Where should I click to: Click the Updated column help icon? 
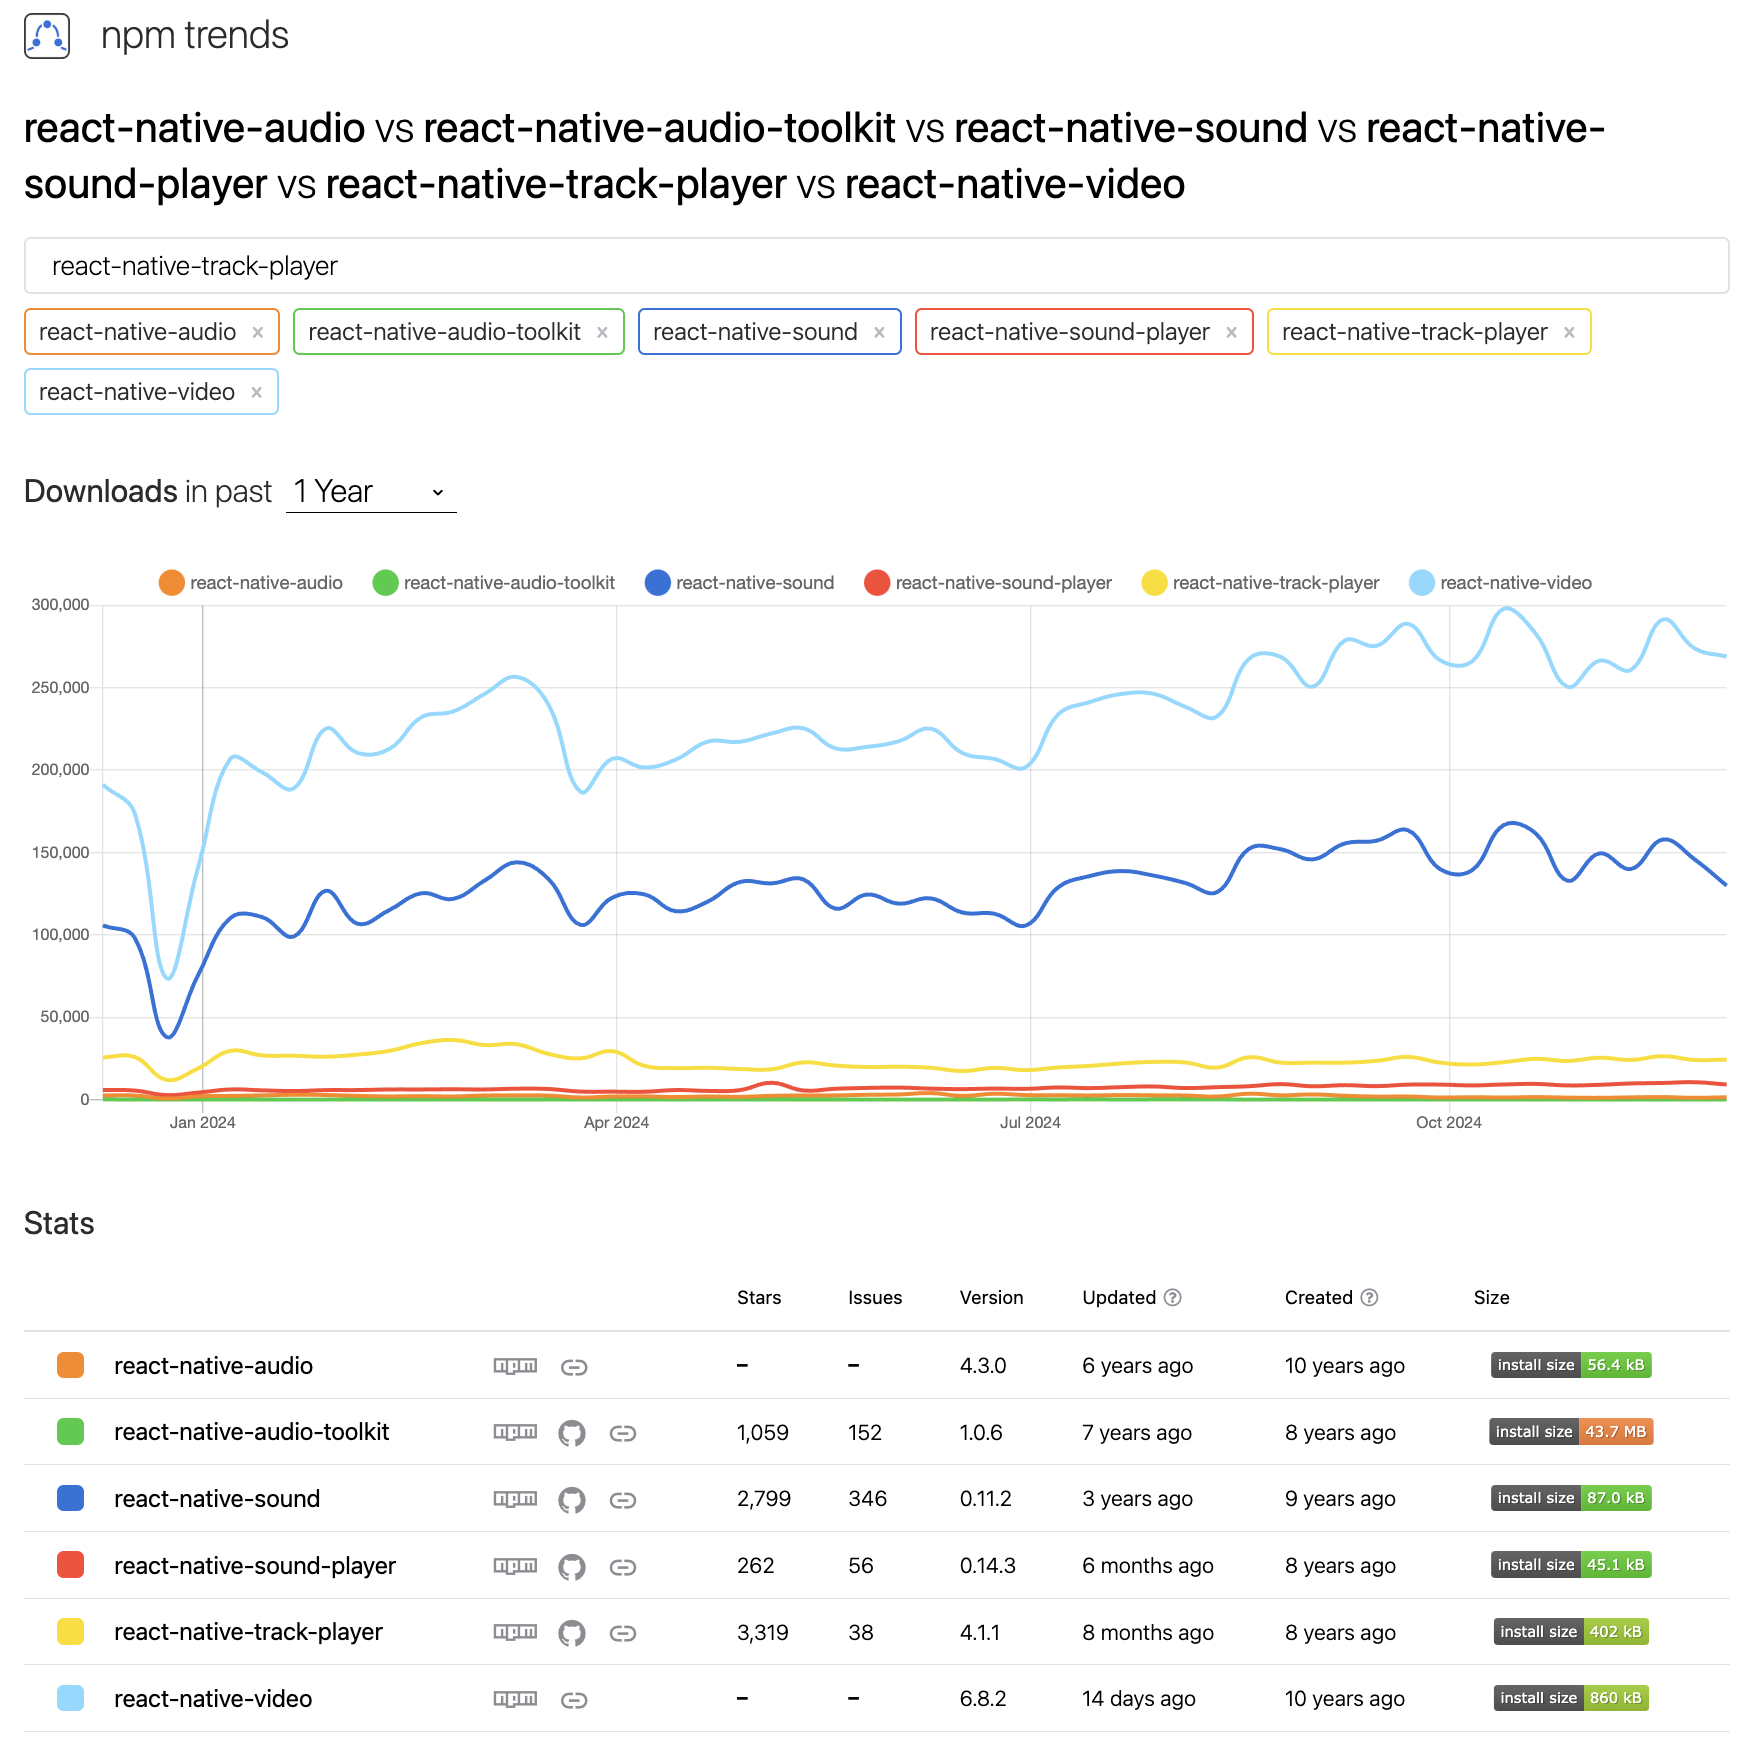1172,1297
